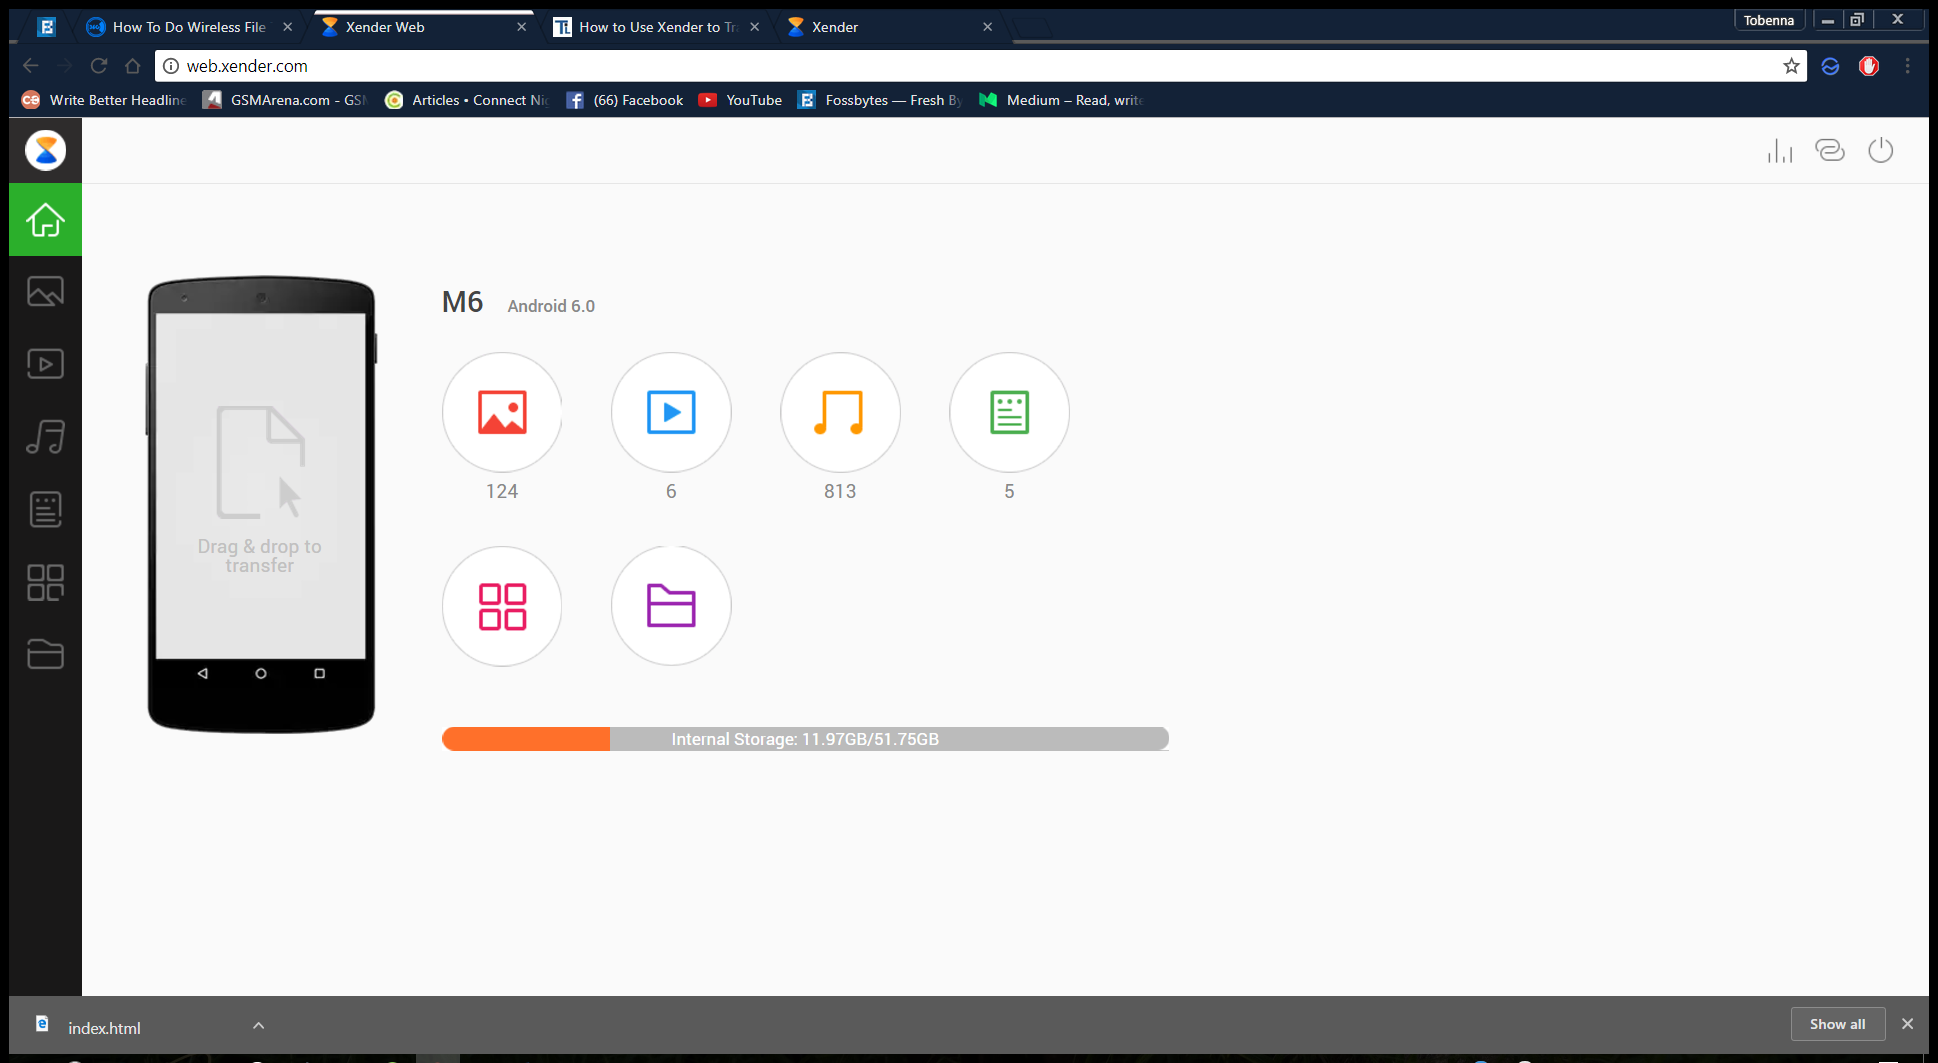The height and width of the screenshot is (1063, 1938).
Task: Open the Music circle showing 813 items
Action: click(x=839, y=412)
